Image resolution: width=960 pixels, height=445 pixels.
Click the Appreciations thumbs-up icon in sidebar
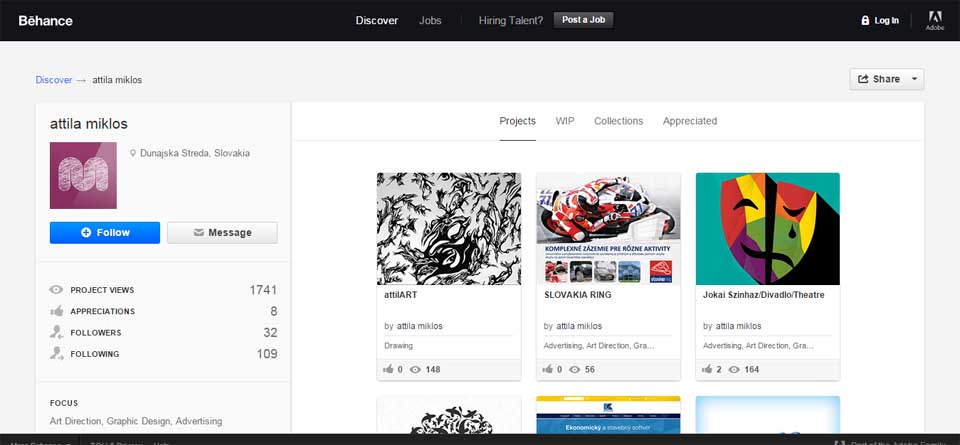coord(57,311)
